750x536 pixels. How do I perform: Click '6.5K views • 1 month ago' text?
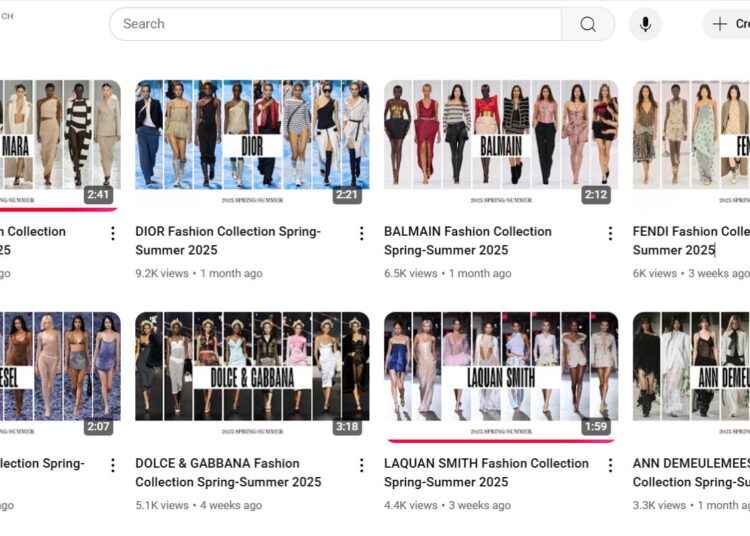448,273
